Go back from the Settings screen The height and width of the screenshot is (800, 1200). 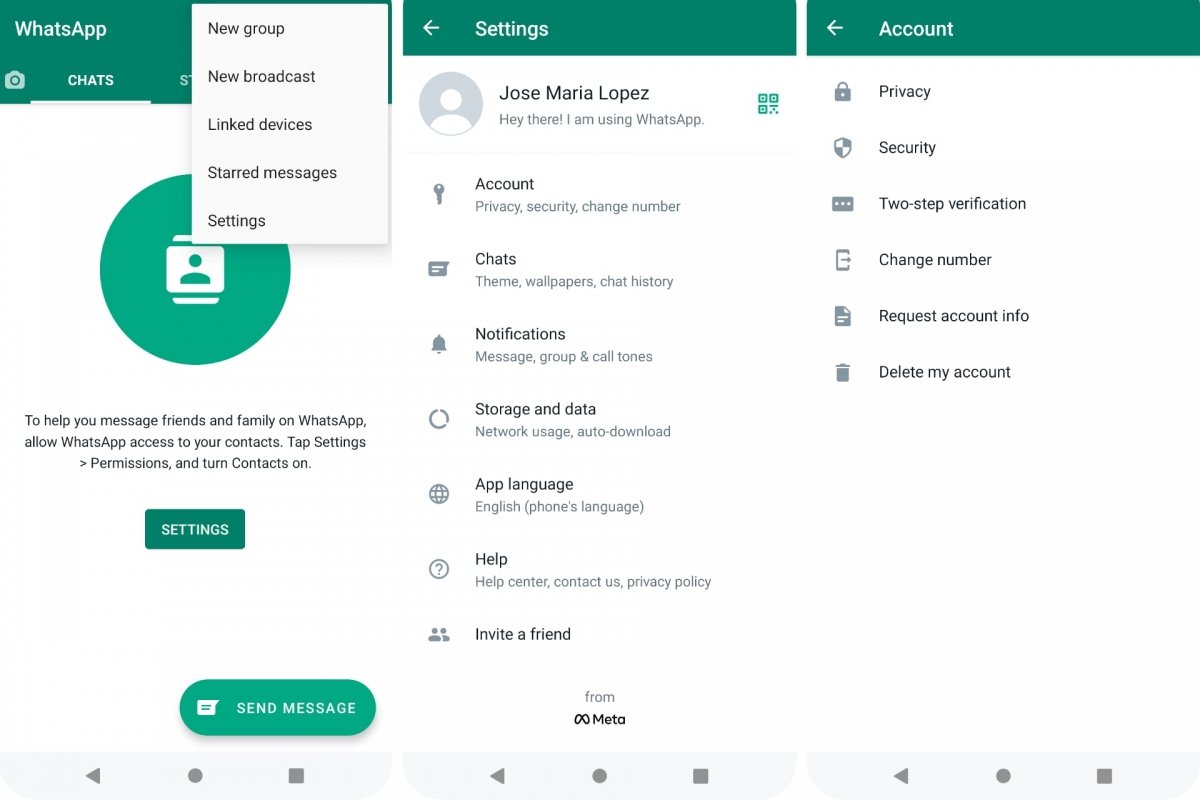coord(431,28)
